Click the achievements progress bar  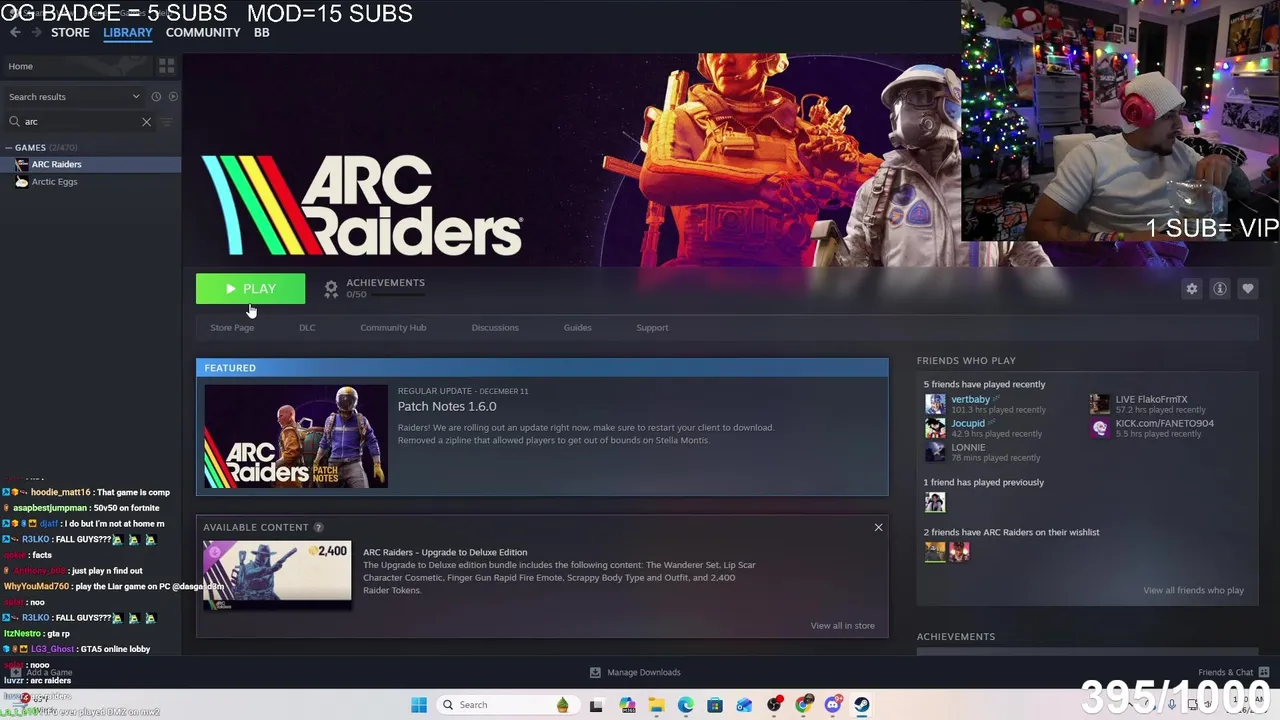point(396,296)
